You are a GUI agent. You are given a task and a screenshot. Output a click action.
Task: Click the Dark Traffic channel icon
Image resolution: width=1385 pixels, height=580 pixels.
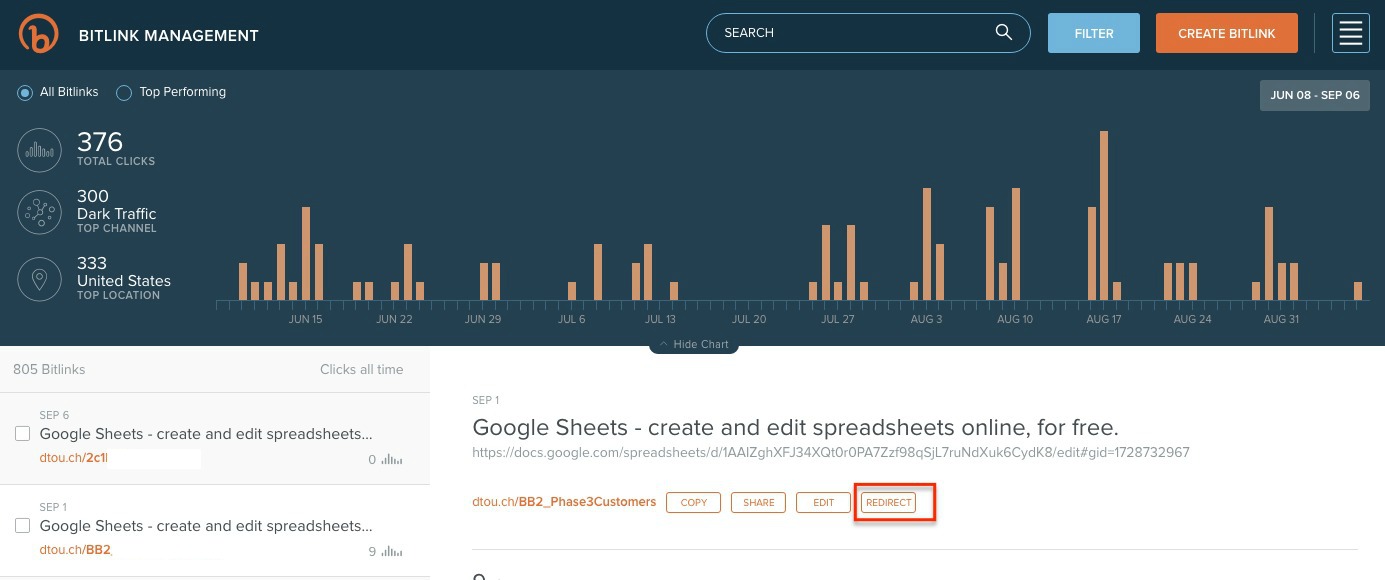40,213
